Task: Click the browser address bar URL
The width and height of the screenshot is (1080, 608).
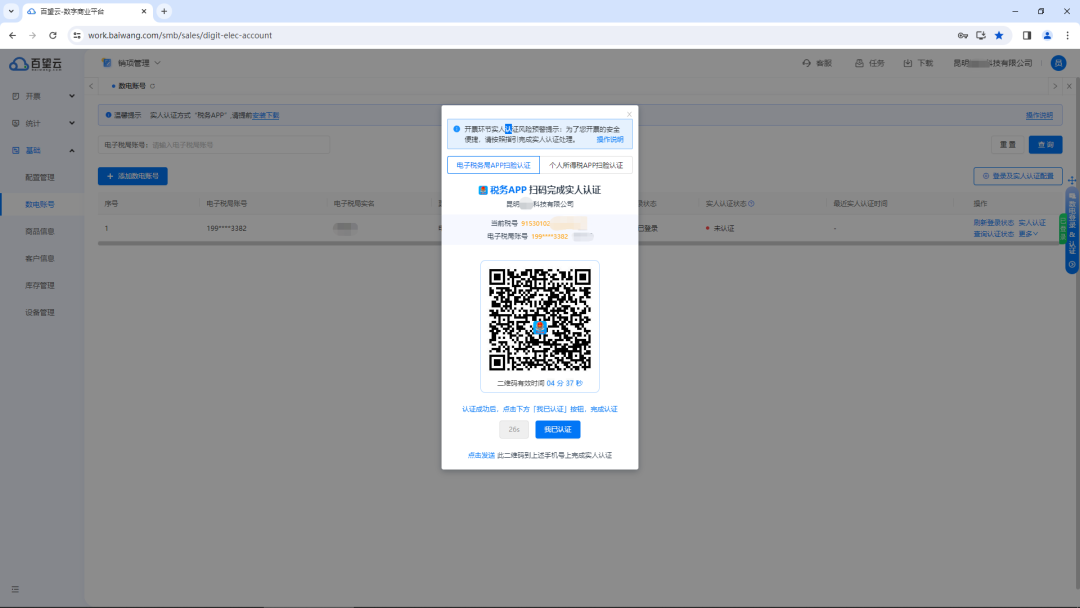Action: pyautogui.click(x=180, y=35)
